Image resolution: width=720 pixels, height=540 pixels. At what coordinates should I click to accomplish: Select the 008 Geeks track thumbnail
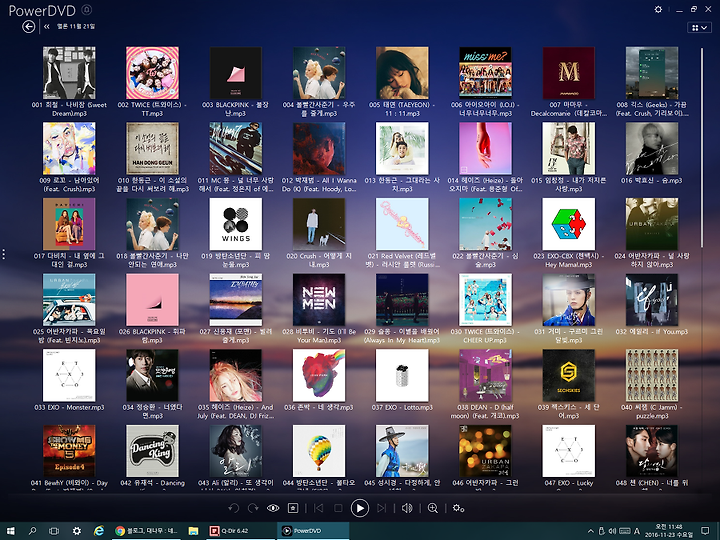point(652,73)
